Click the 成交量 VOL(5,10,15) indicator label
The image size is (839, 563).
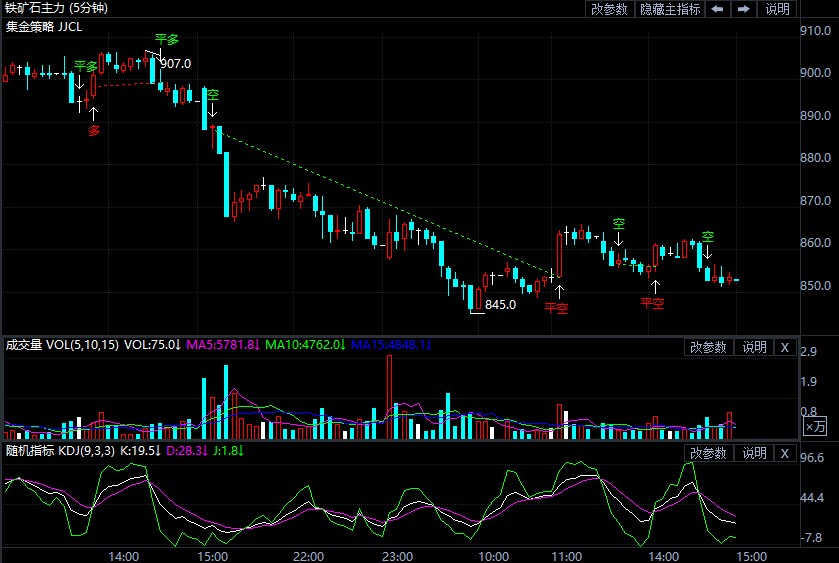62,346
